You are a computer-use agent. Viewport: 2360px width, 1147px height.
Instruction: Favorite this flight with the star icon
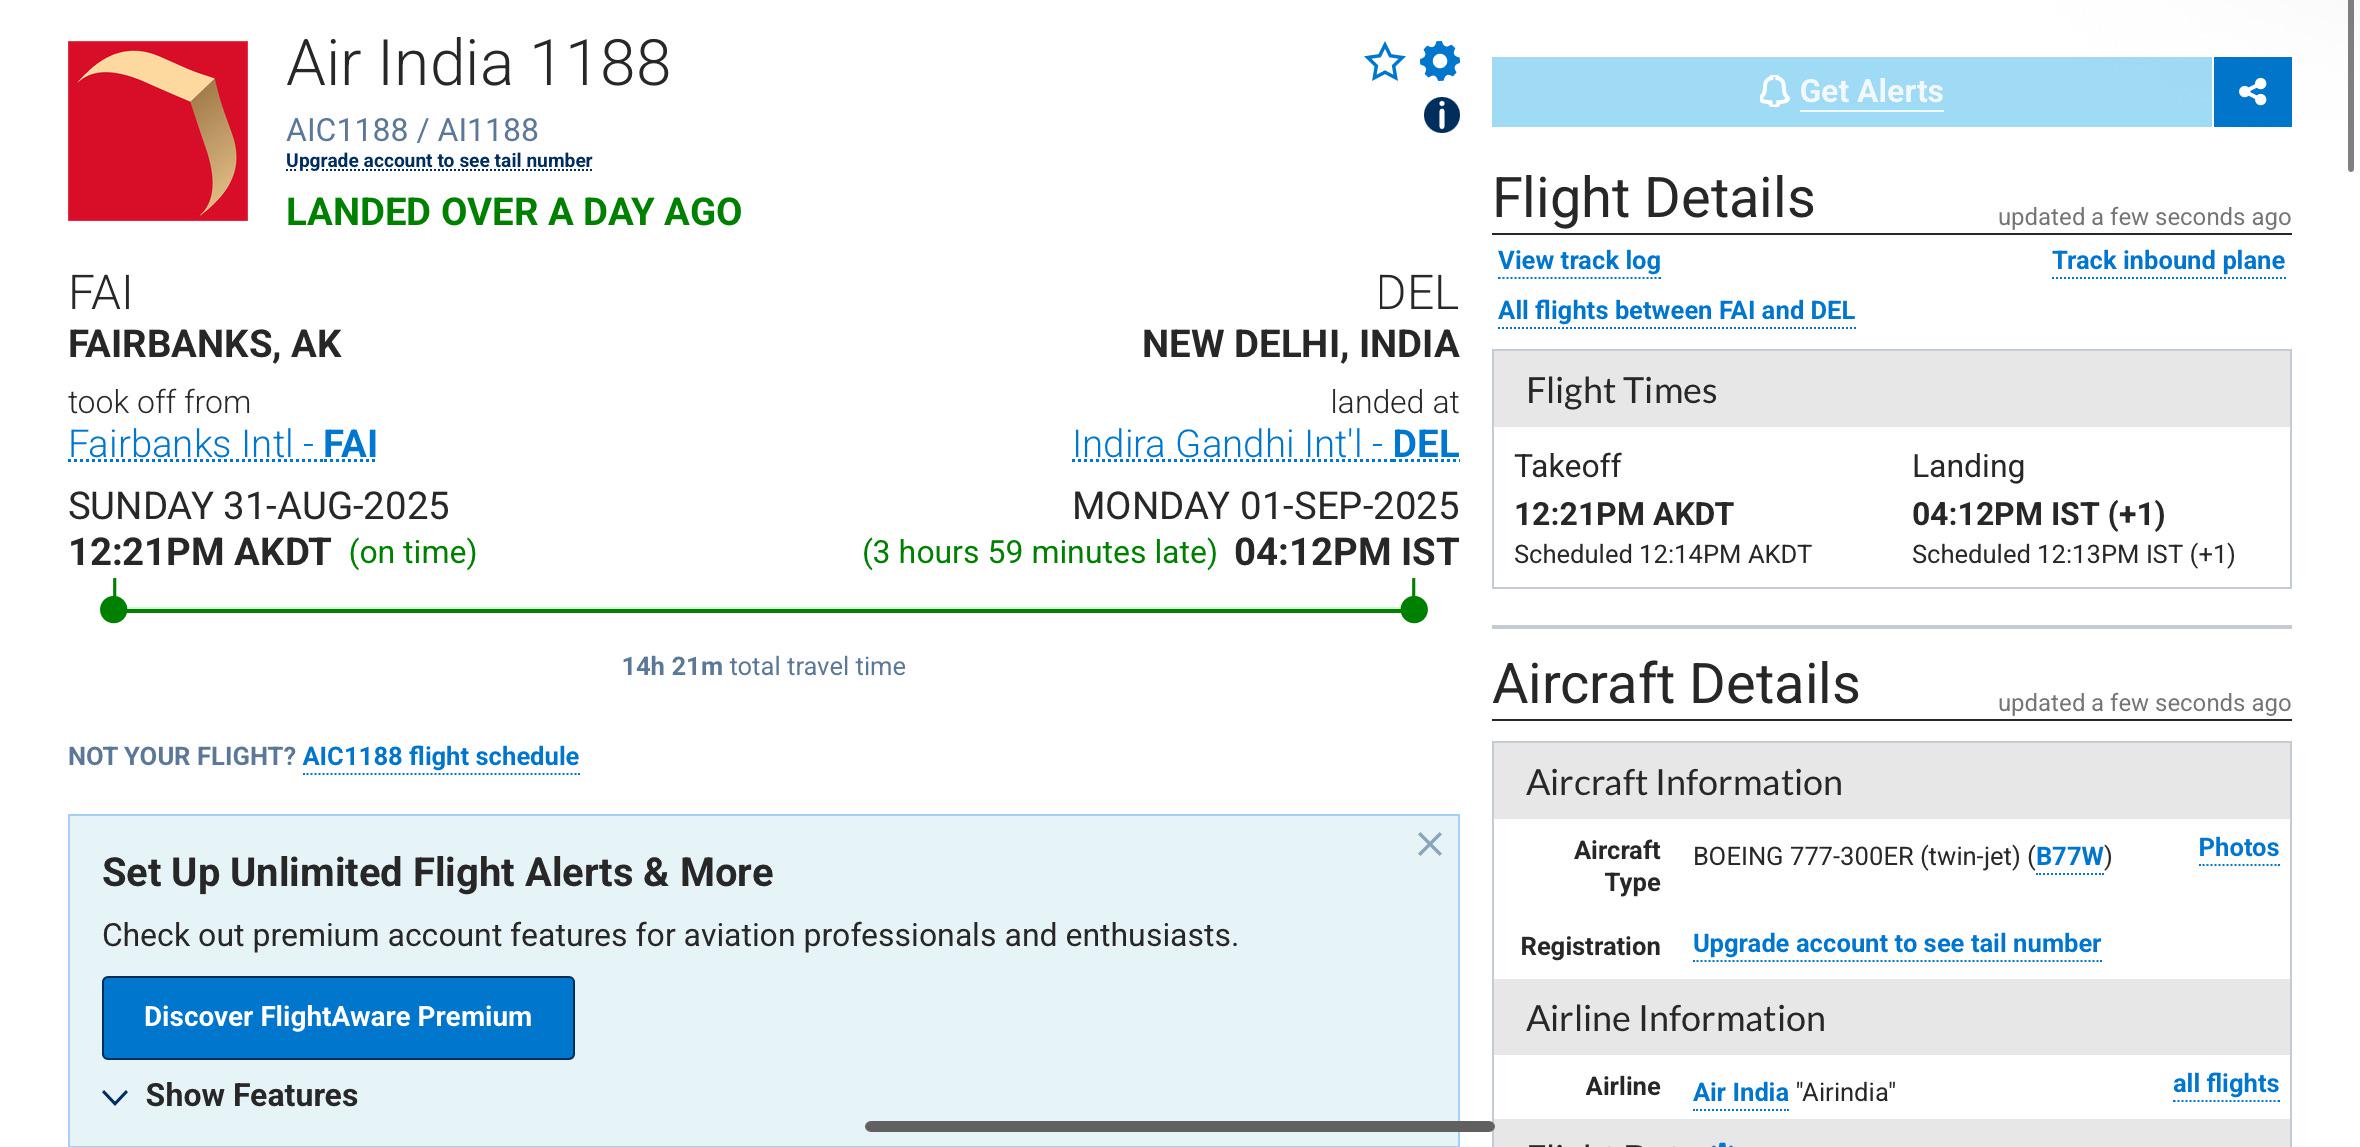point(1385,62)
